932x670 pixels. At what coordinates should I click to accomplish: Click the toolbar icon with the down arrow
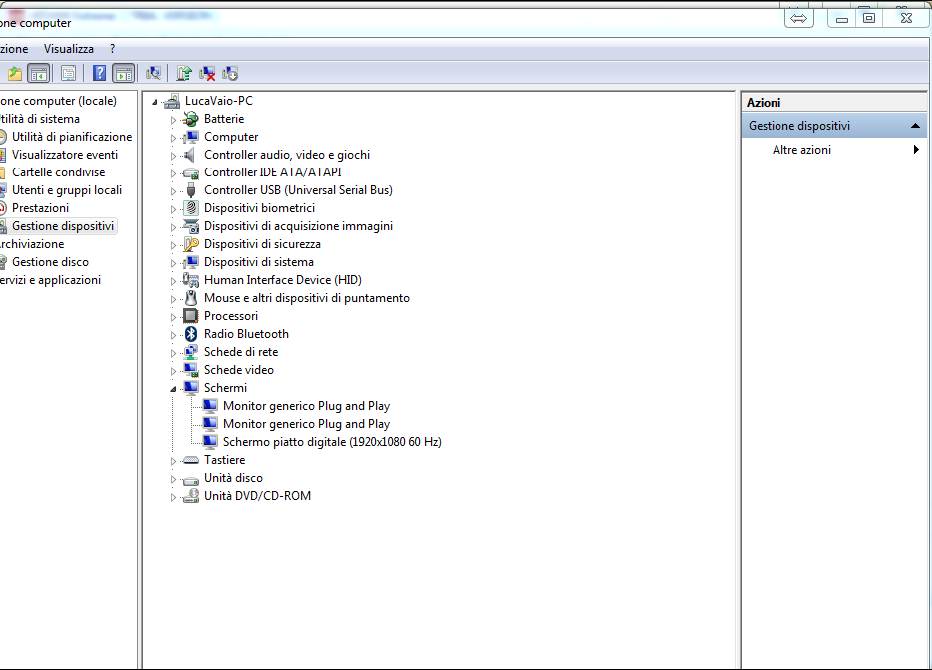[231, 73]
